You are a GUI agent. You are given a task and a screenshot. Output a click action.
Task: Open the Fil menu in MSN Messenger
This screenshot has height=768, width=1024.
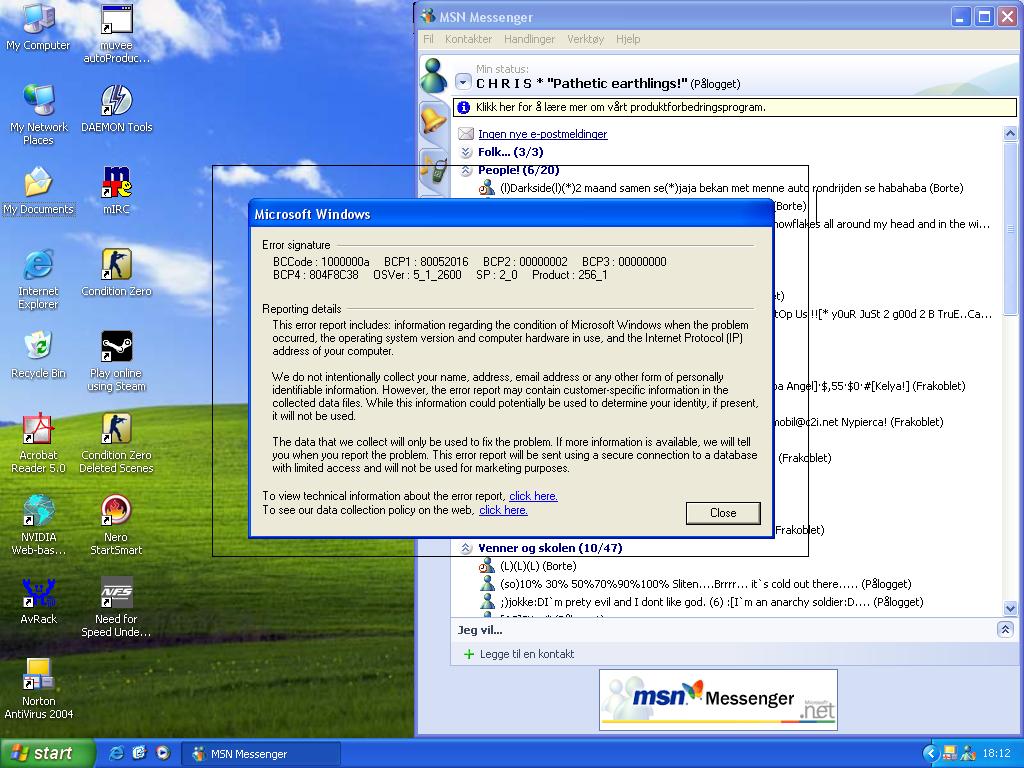[428, 39]
